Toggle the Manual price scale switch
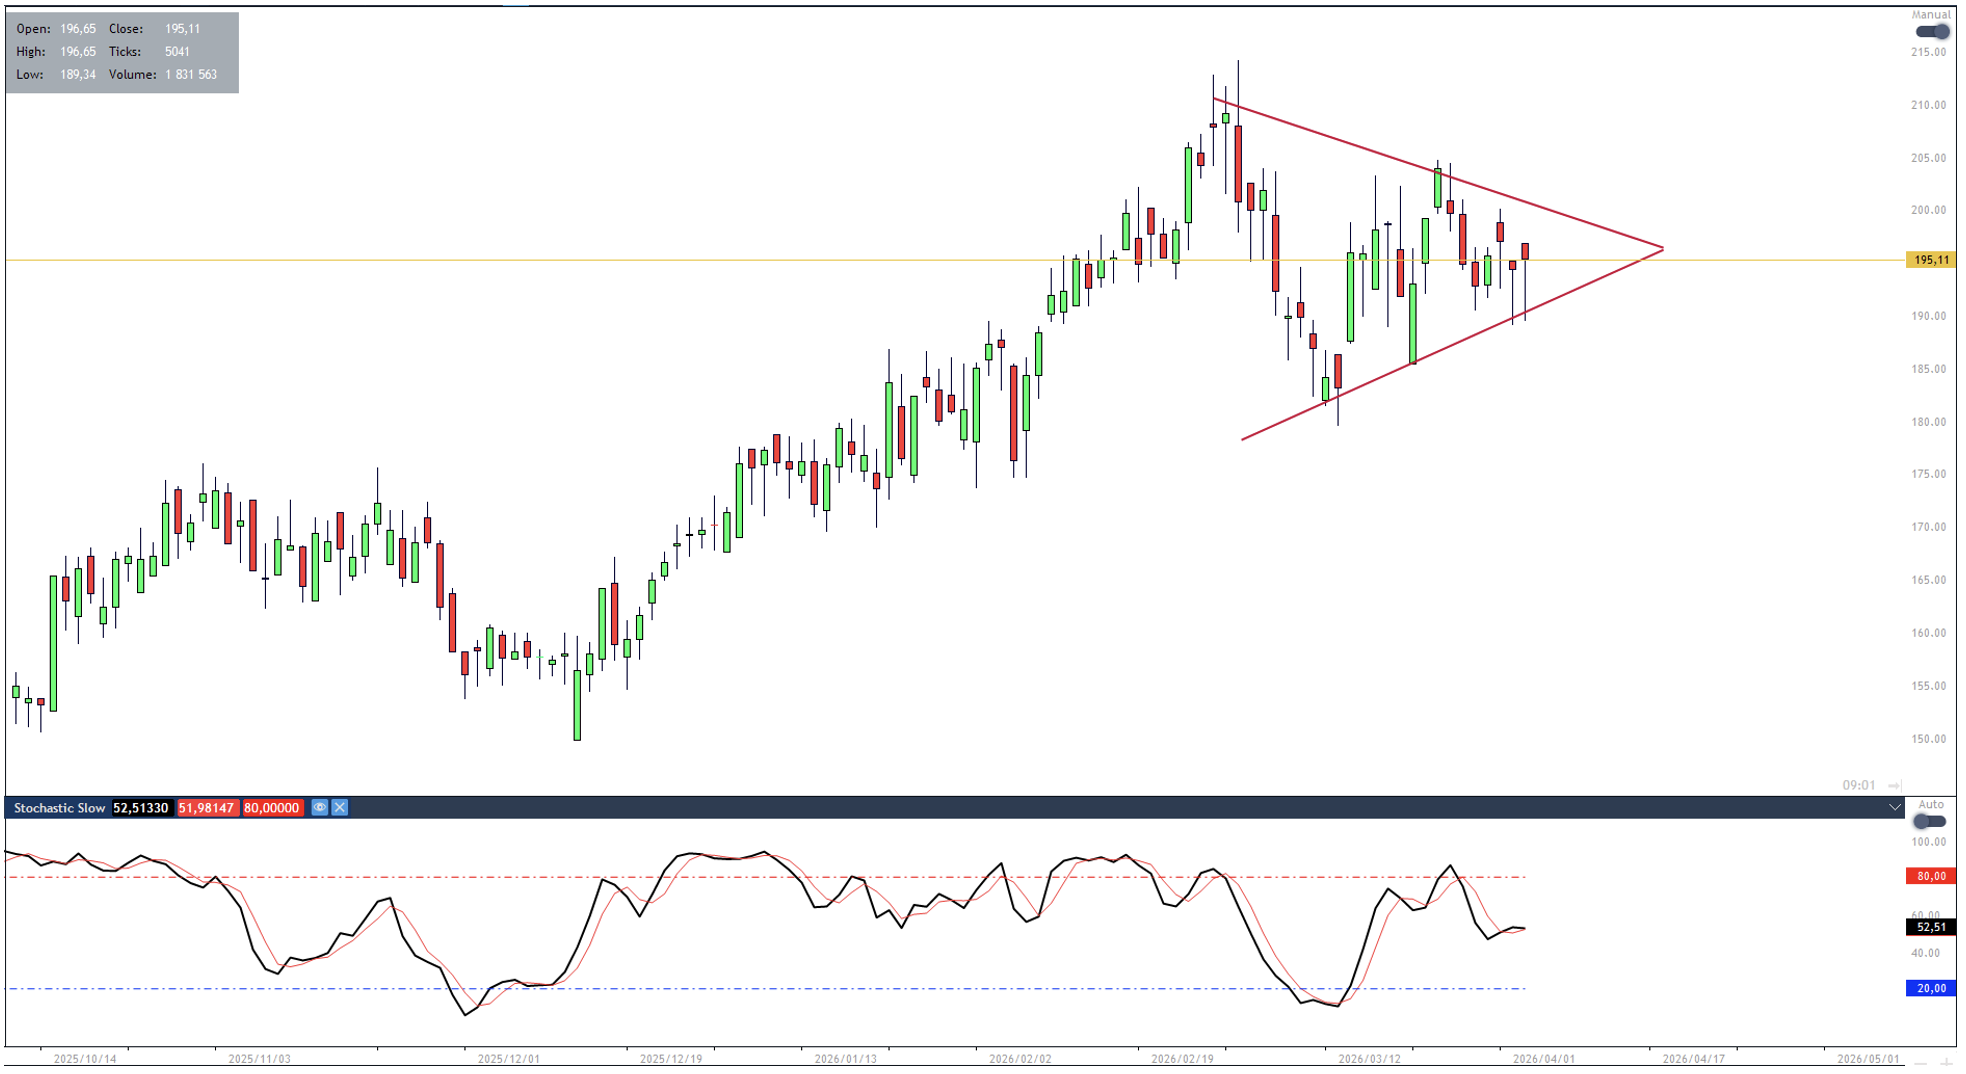 [1932, 32]
